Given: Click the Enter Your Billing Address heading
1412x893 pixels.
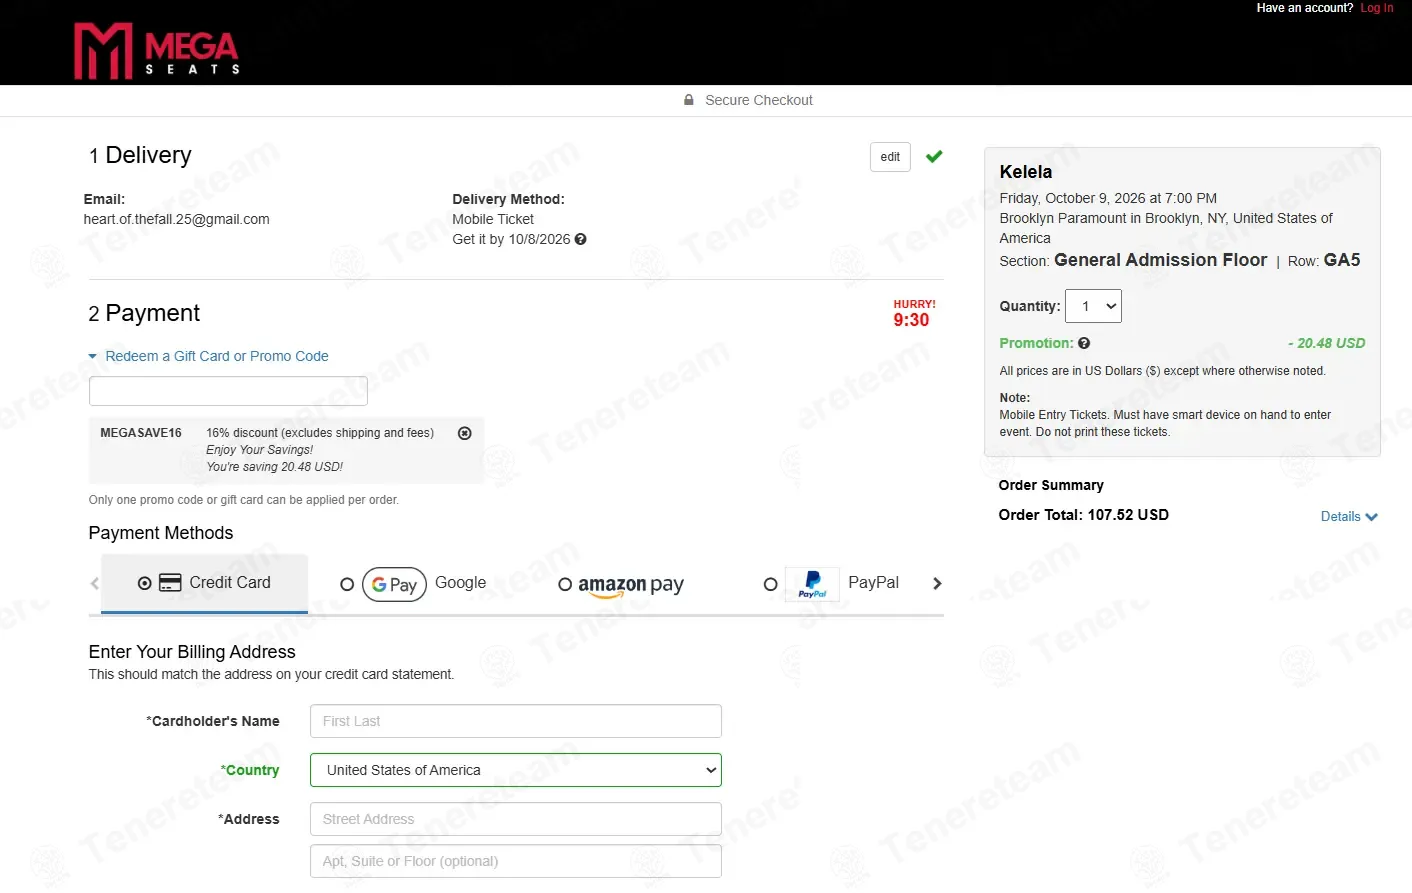Looking at the screenshot, I should coord(192,652).
